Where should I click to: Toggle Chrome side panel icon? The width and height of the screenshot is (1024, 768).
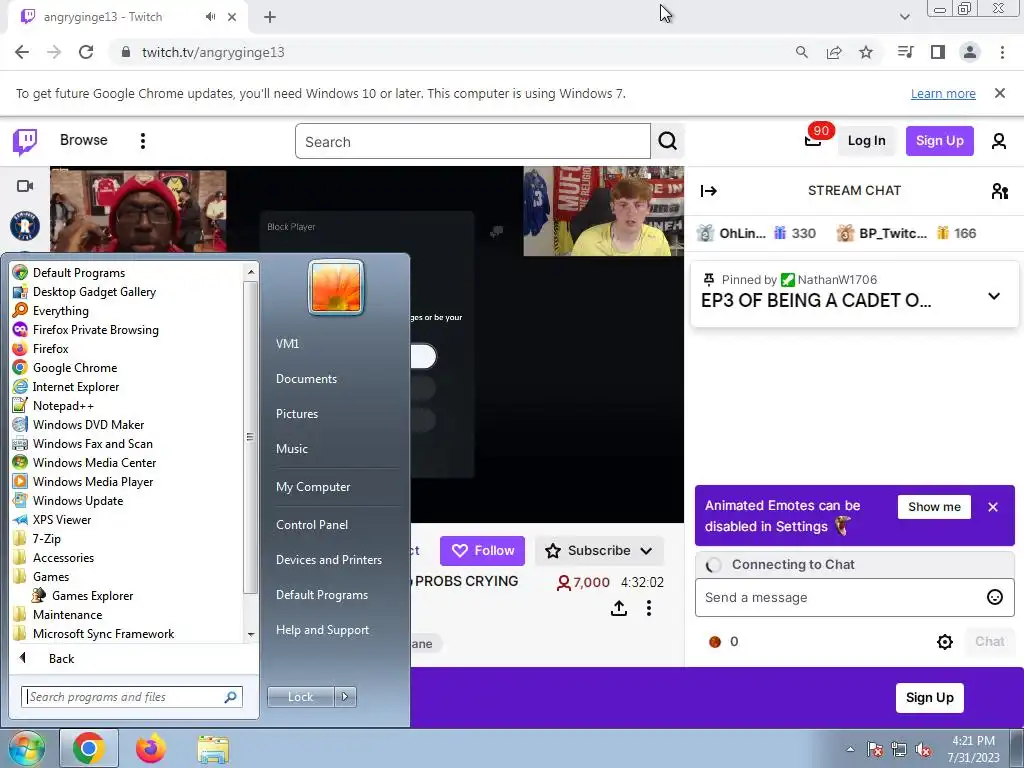[938, 52]
